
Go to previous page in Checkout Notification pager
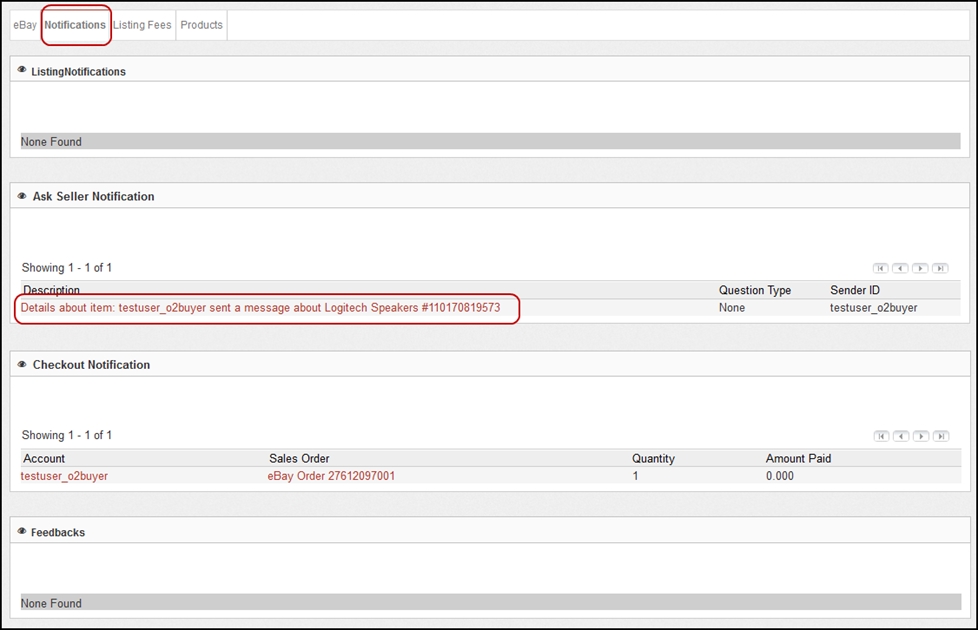[901, 436]
